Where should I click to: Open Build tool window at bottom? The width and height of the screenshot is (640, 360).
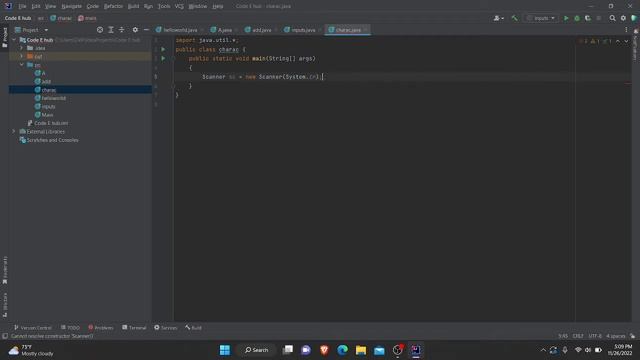tap(193, 328)
